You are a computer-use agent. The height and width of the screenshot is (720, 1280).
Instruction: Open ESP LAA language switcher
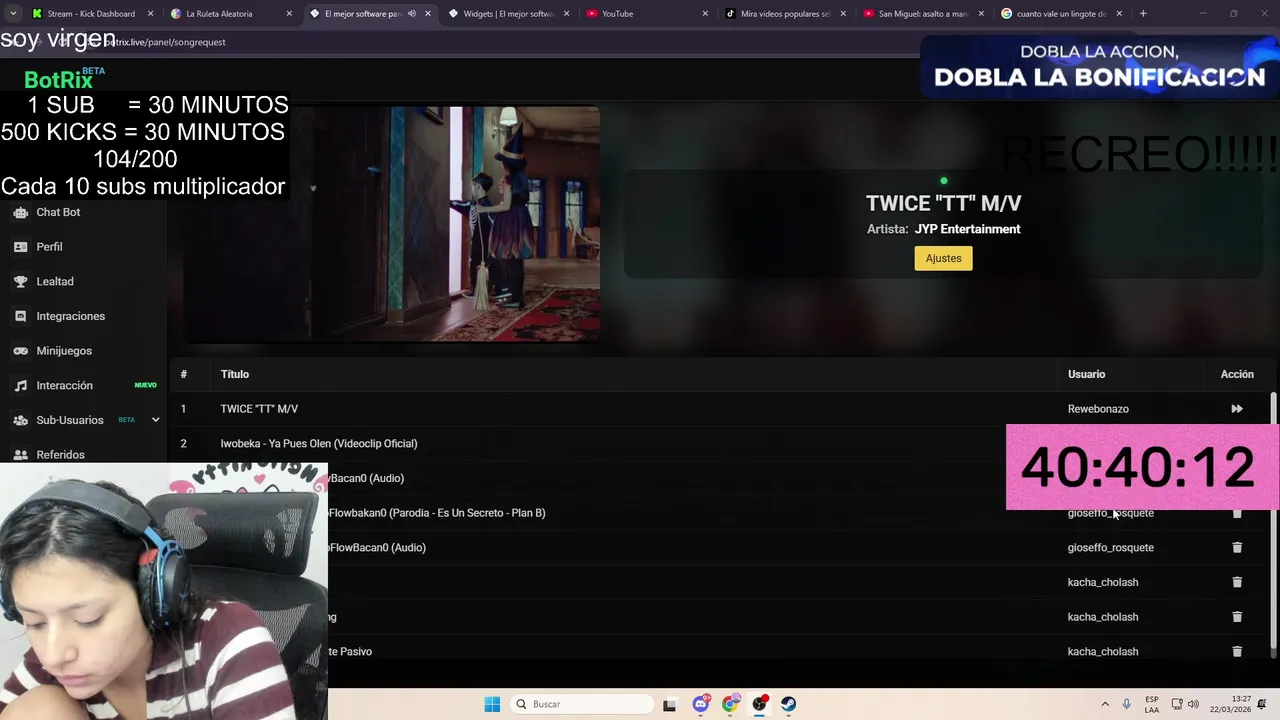(x=1152, y=704)
